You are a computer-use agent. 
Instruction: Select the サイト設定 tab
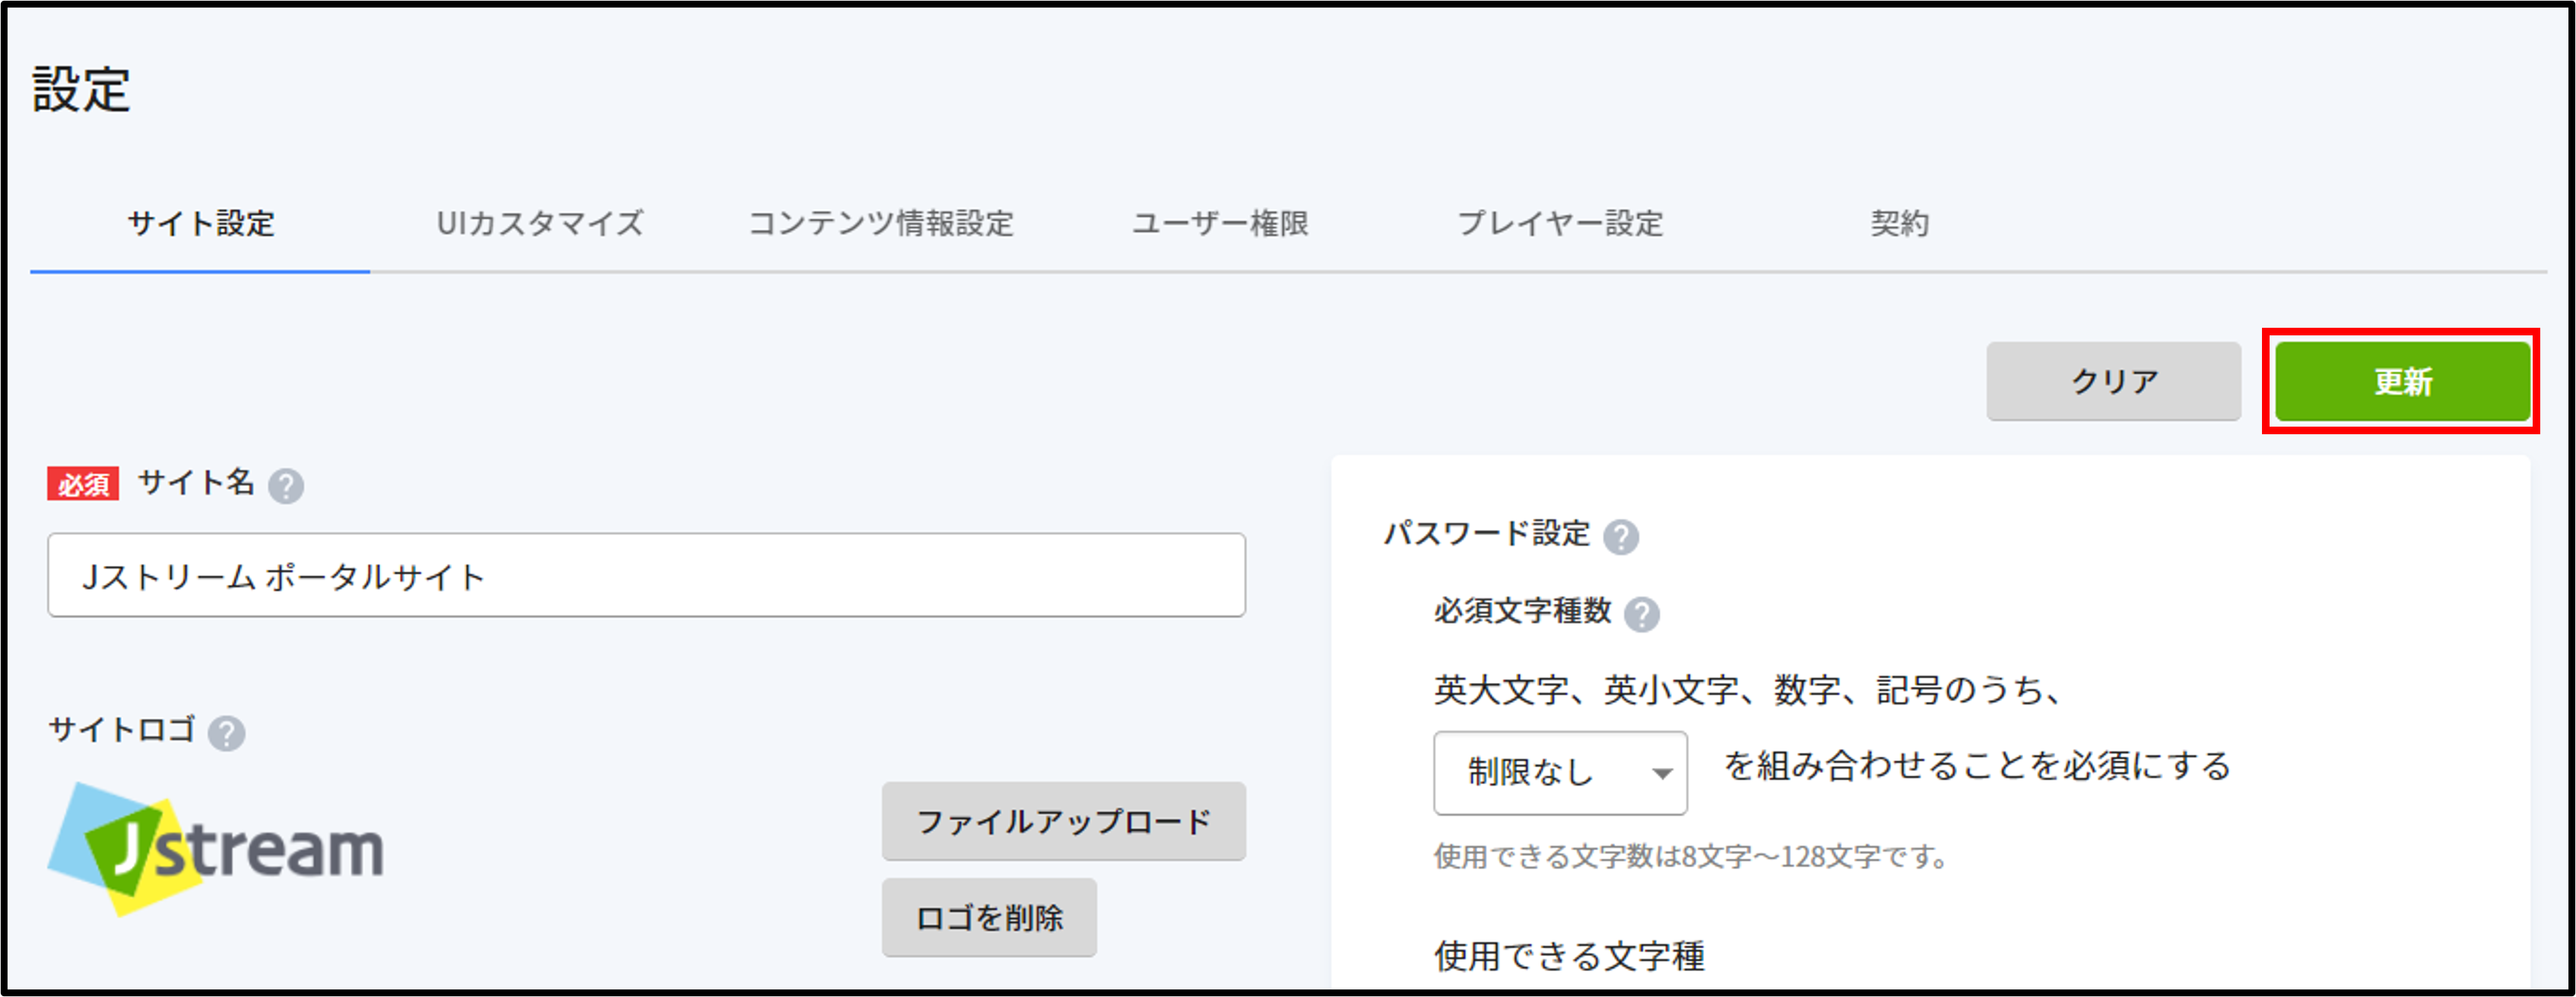(201, 223)
